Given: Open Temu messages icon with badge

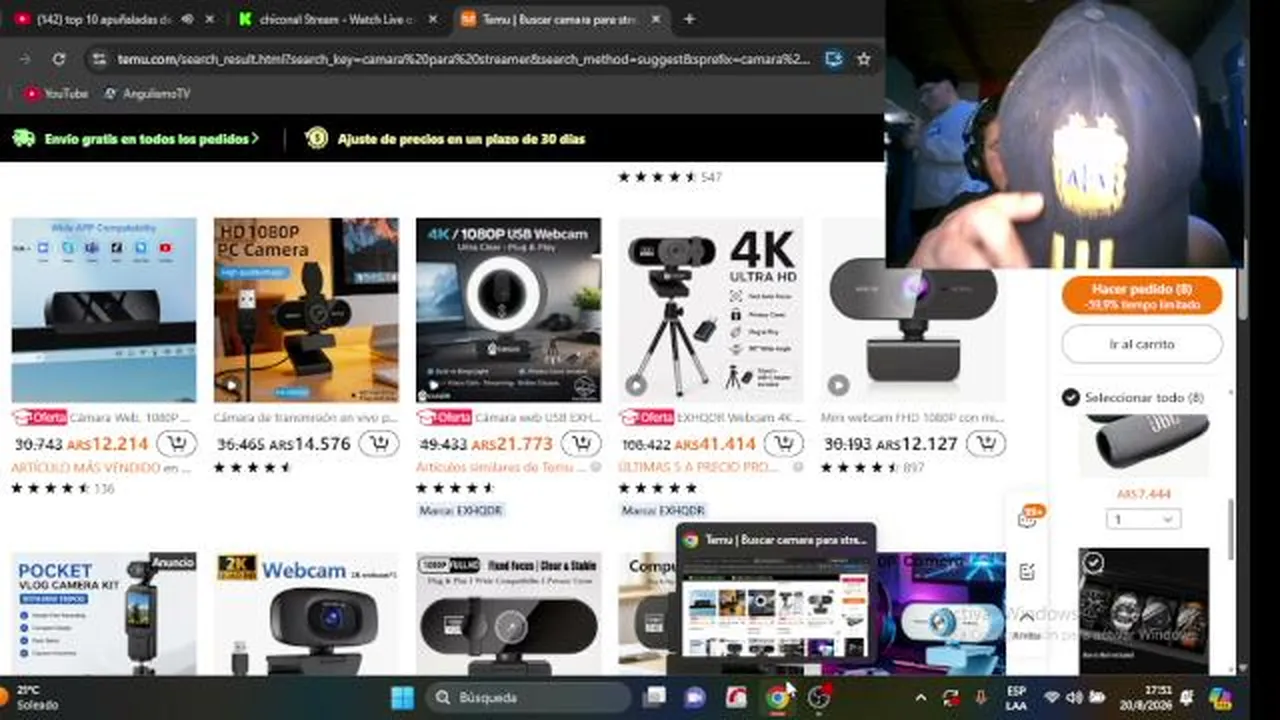Looking at the screenshot, I should click(1027, 518).
